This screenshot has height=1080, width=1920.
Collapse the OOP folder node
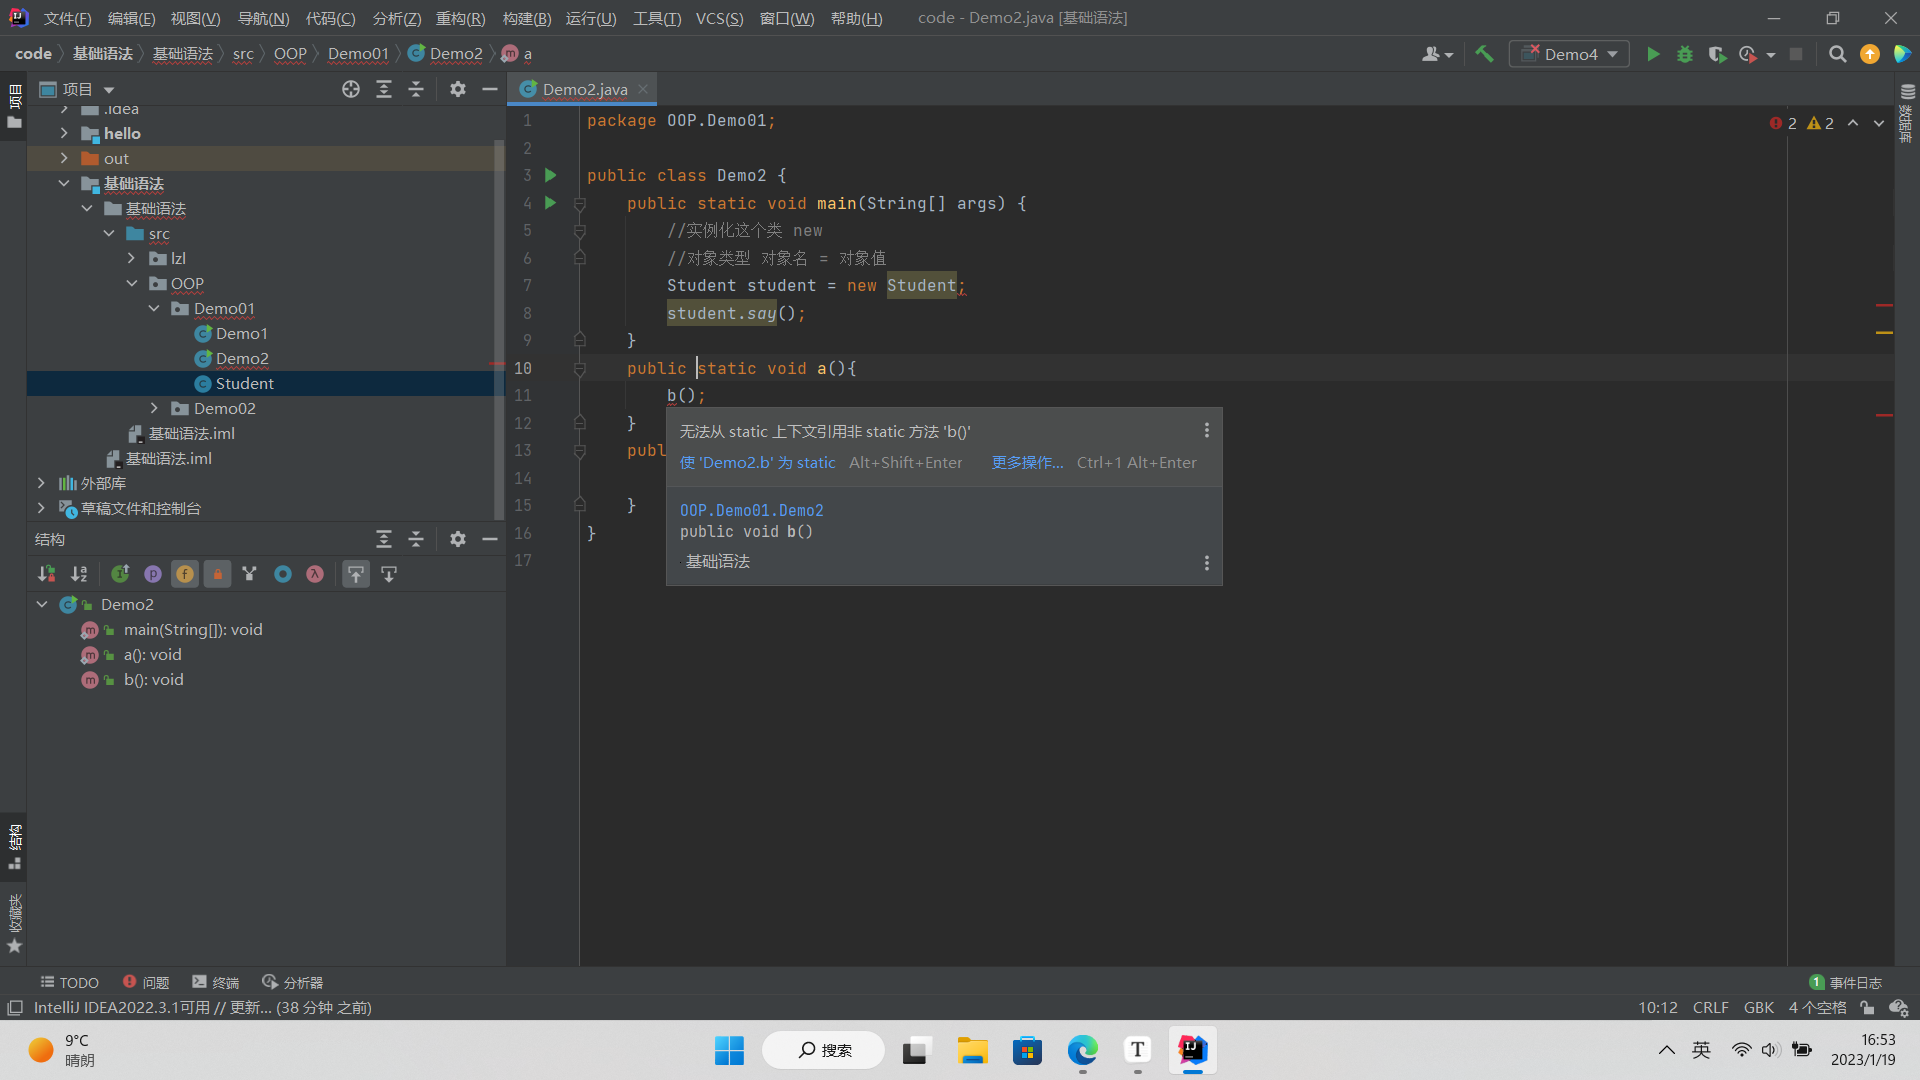click(x=132, y=283)
